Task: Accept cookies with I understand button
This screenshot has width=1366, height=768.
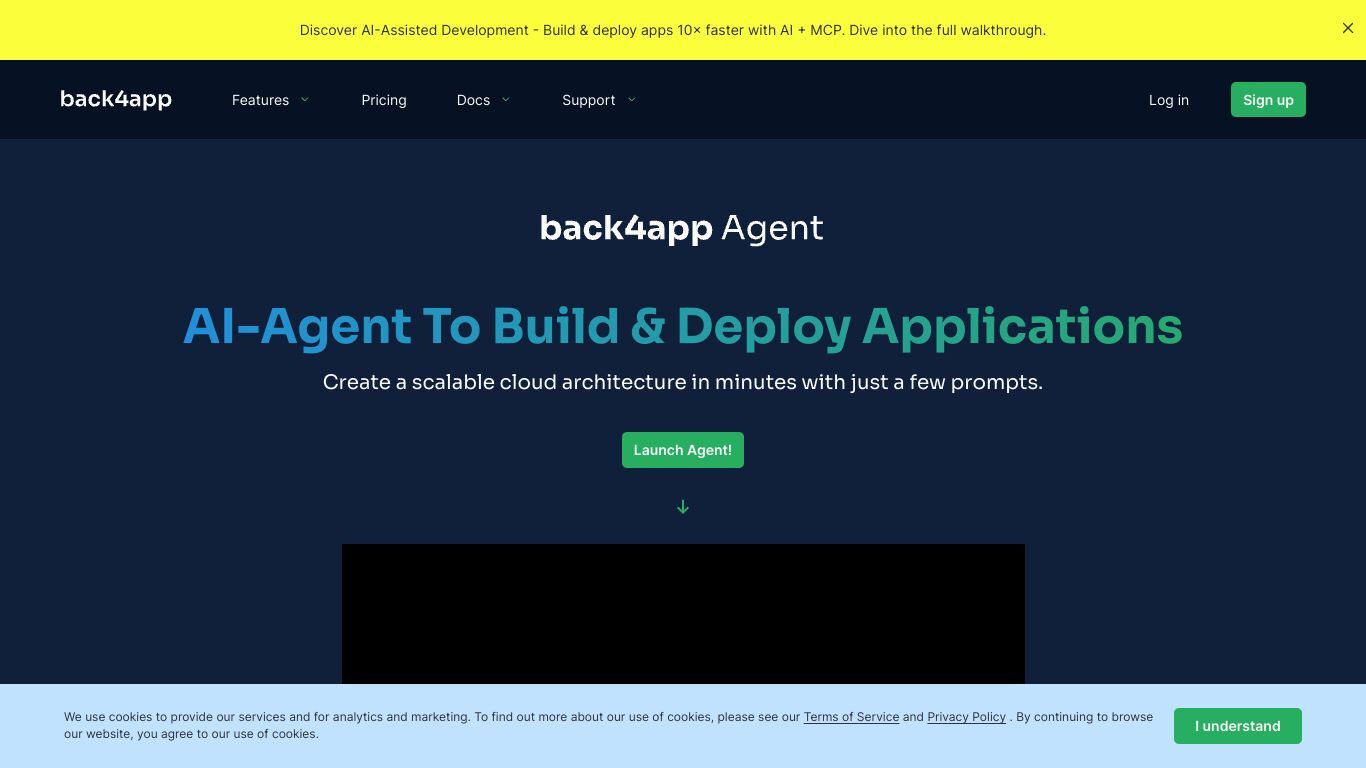Action: pyautogui.click(x=1238, y=726)
